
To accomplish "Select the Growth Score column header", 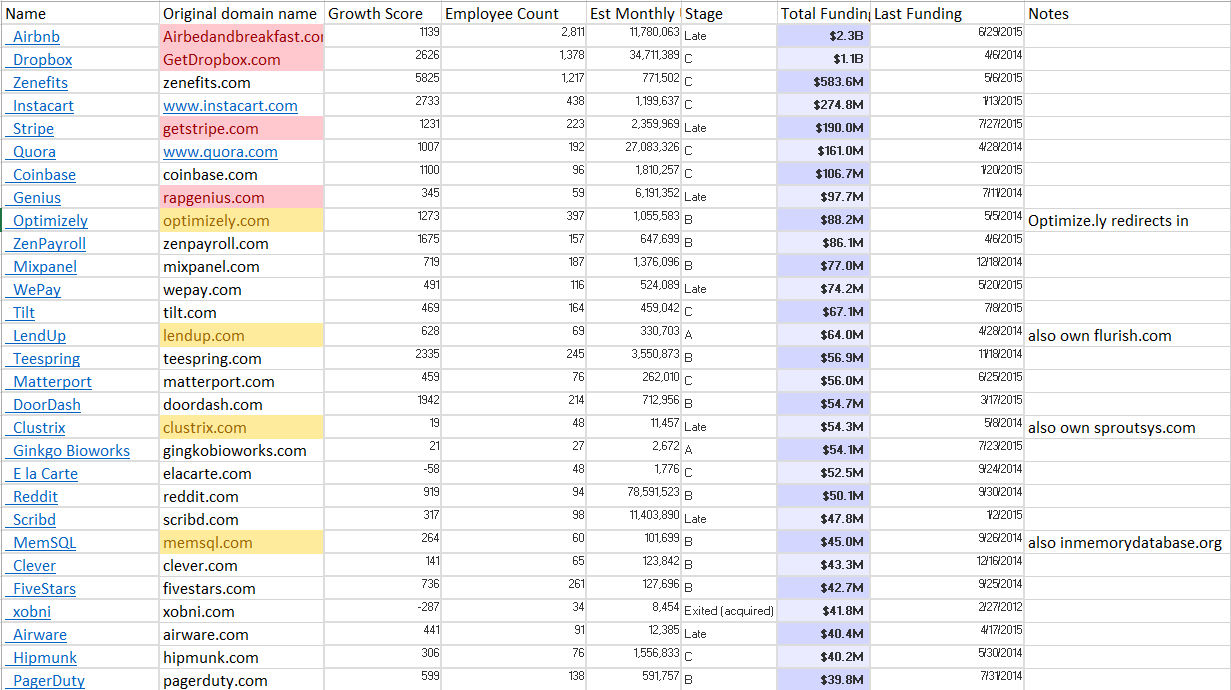I will click(382, 13).
